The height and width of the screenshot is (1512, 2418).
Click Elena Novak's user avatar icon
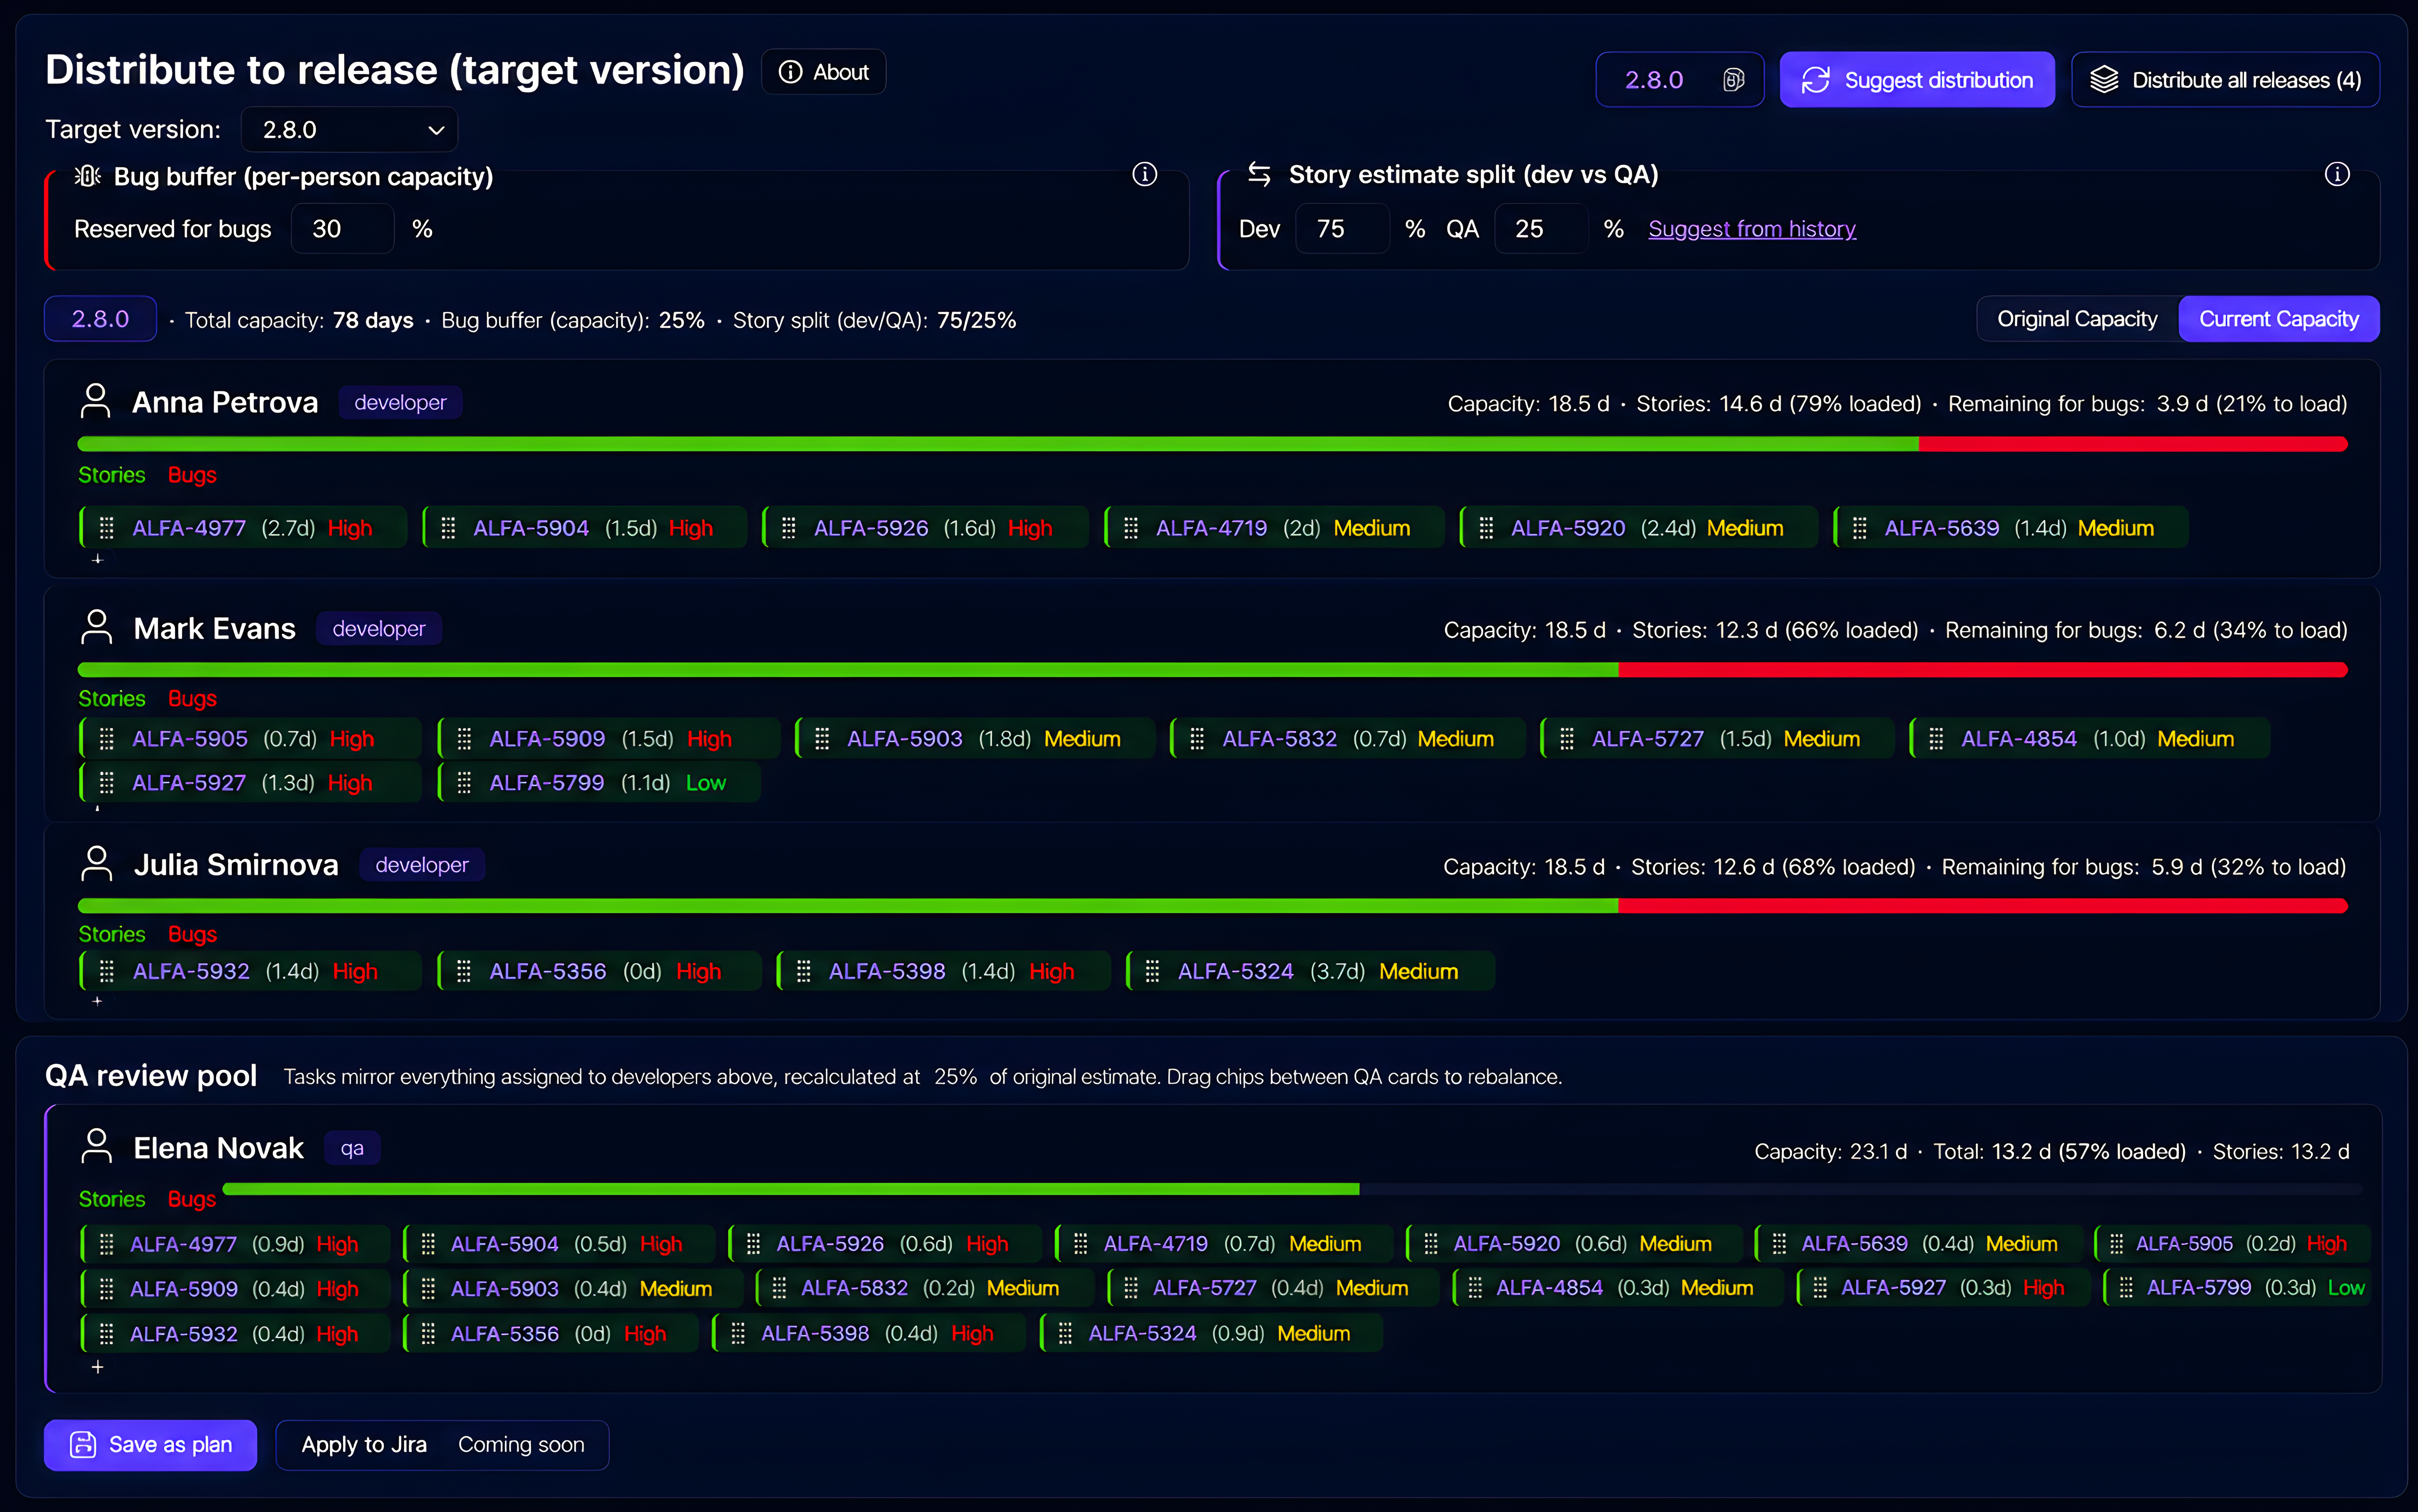coord(96,1146)
